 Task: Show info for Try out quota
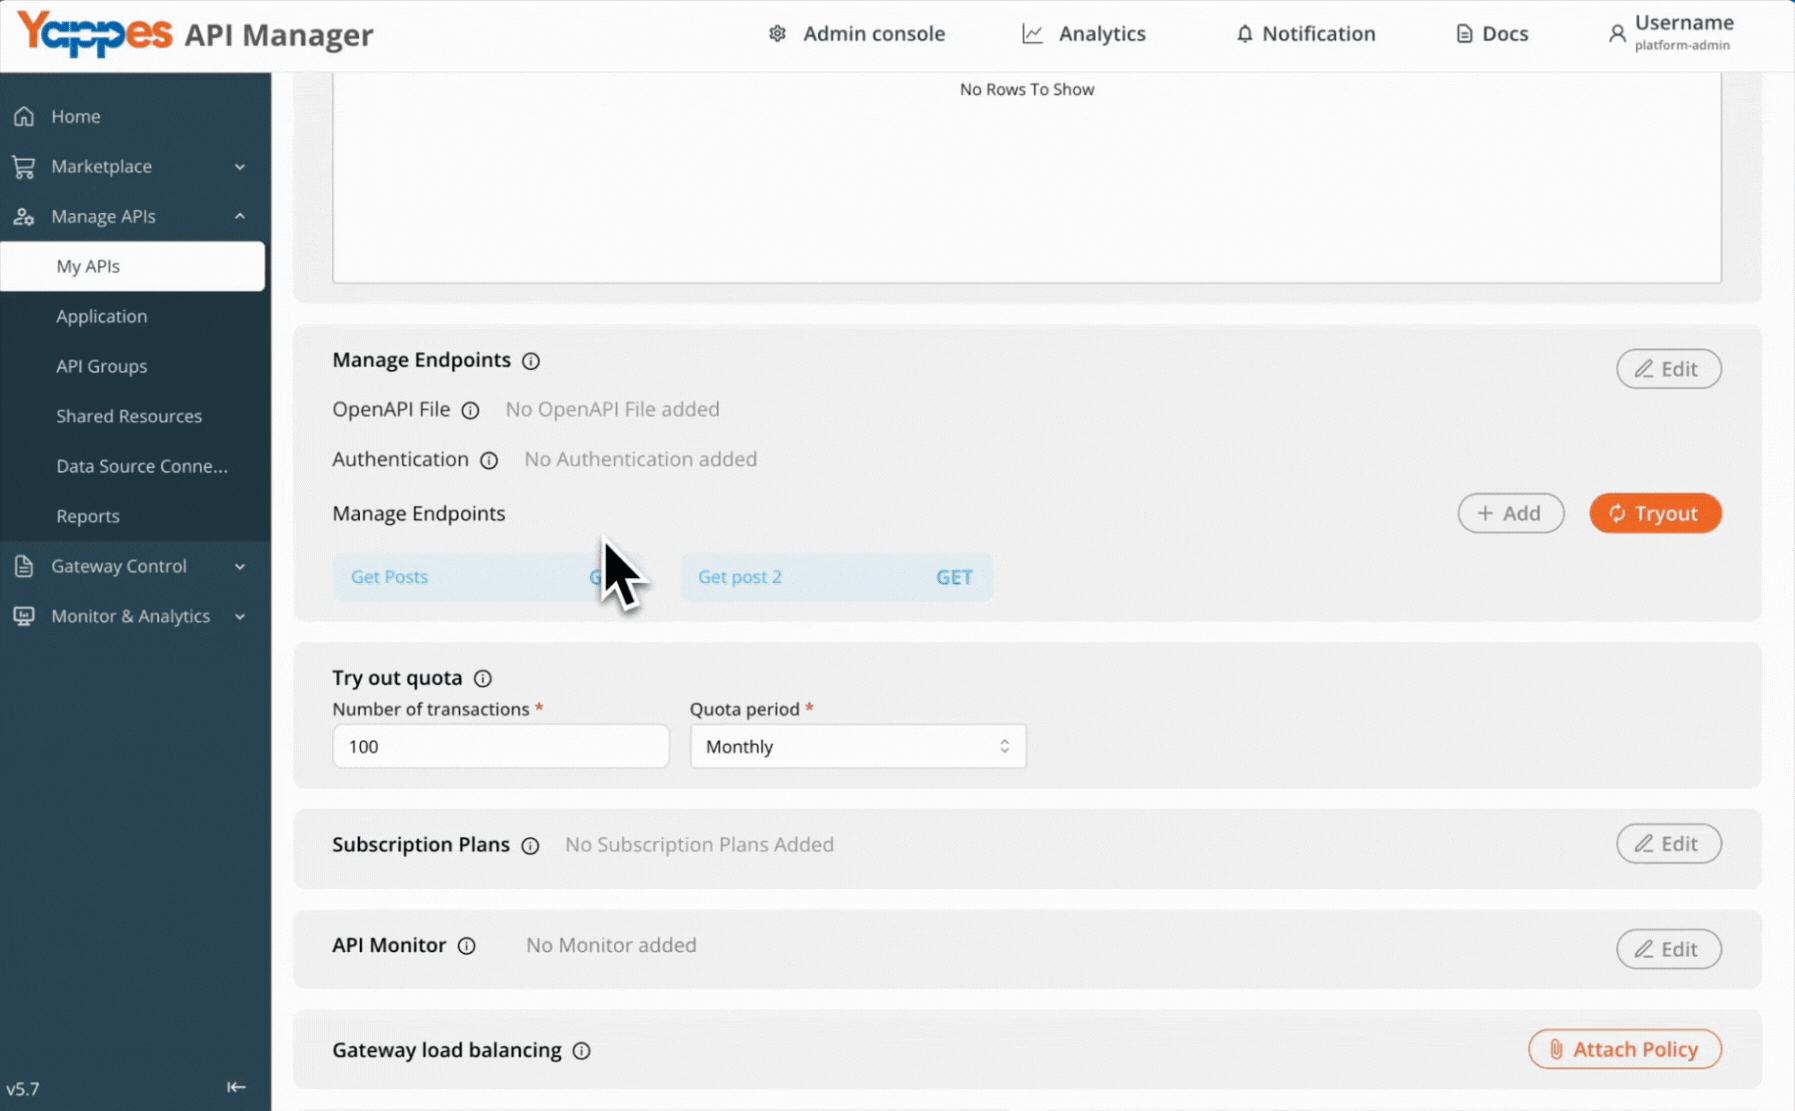pyautogui.click(x=483, y=678)
